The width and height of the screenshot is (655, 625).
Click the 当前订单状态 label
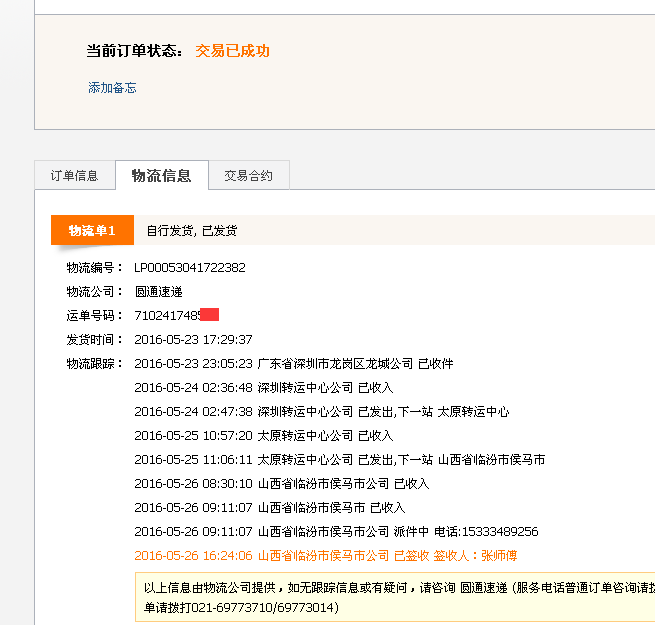tap(134, 51)
